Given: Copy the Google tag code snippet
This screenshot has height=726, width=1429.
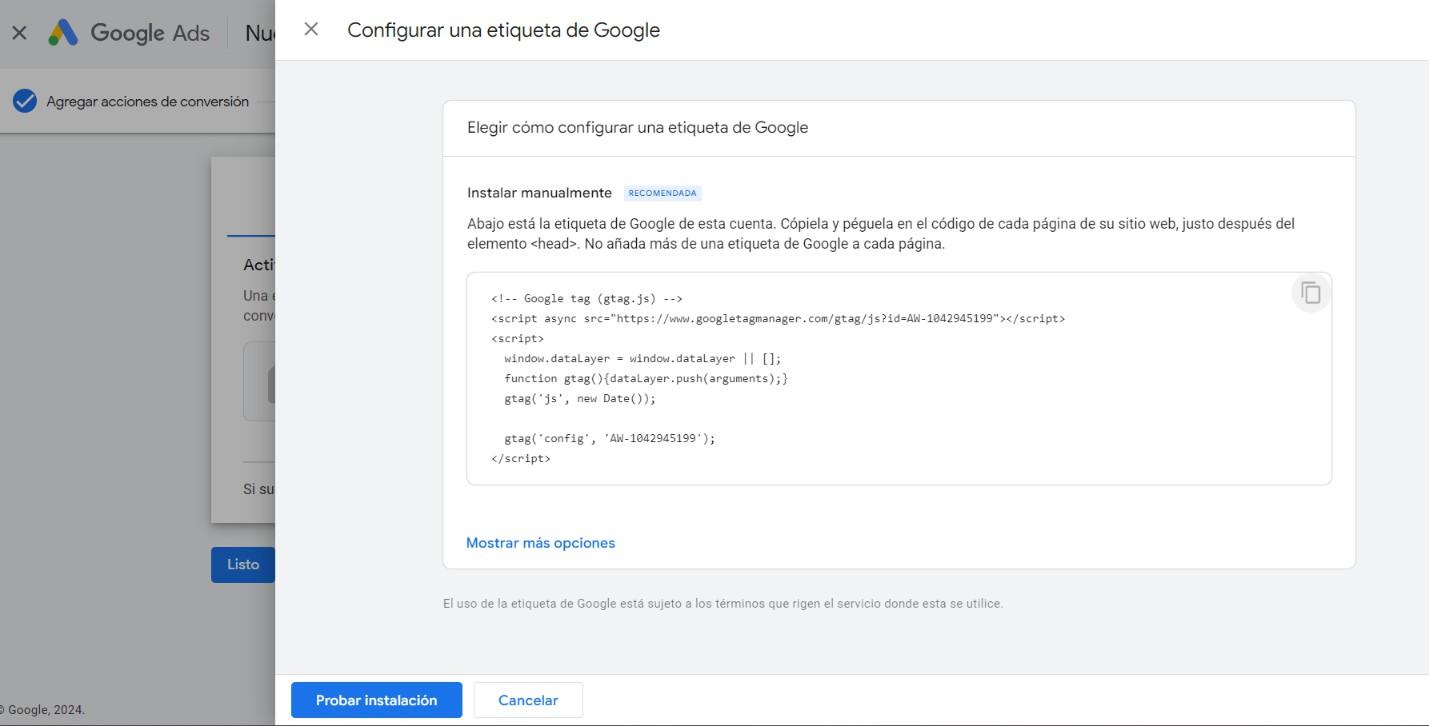Looking at the screenshot, I should [1311, 293].
